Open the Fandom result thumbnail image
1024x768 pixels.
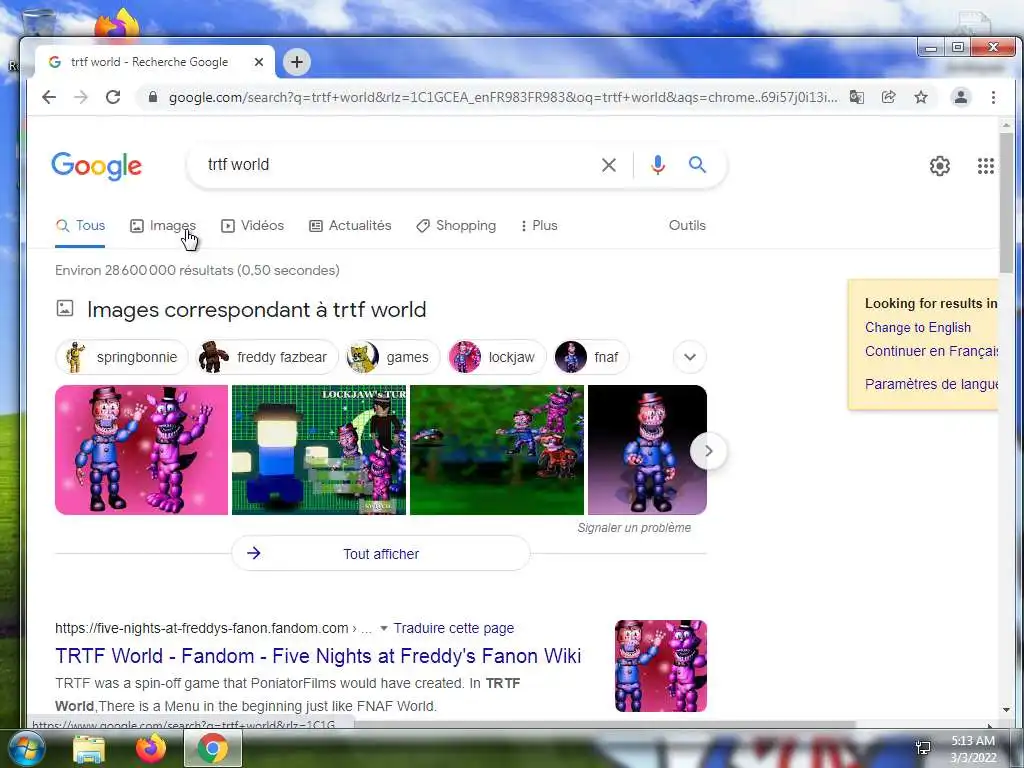(661, 665)
